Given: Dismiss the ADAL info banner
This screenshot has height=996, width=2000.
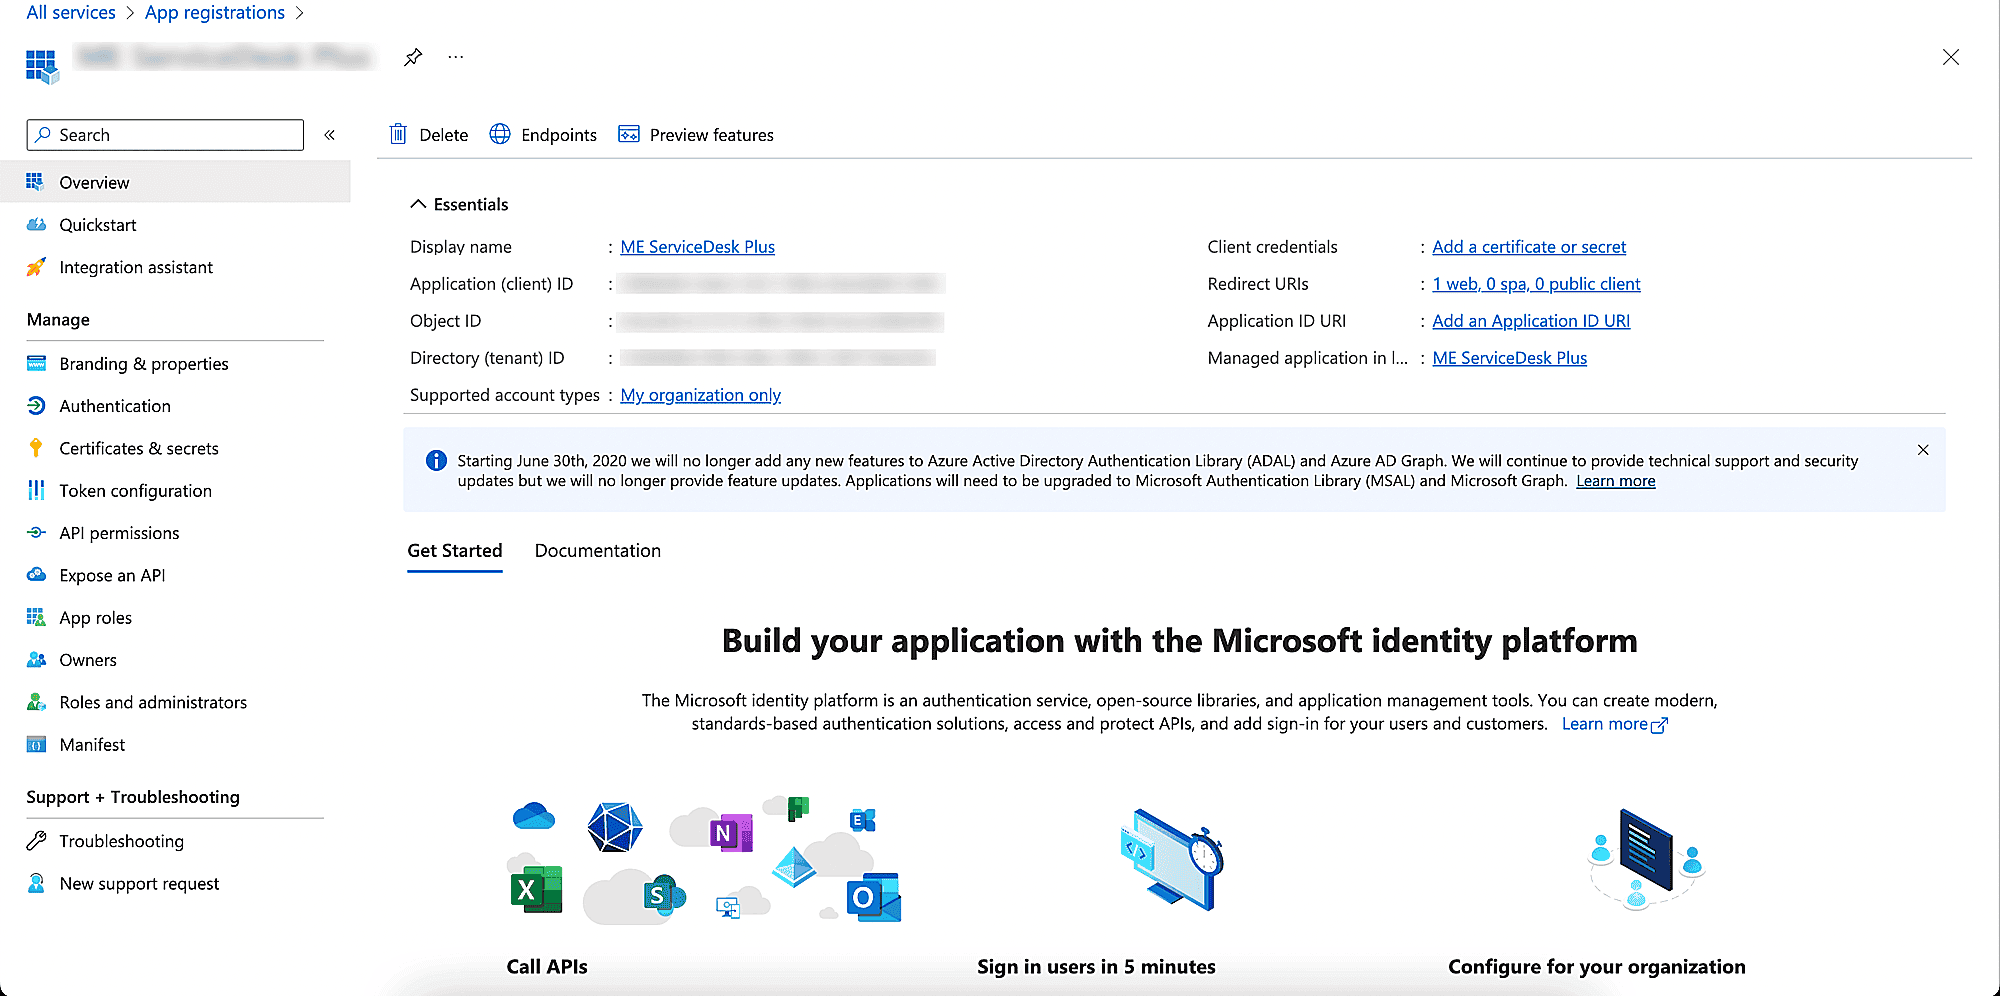Looking at the screenshot, I should pos(1923,450).
